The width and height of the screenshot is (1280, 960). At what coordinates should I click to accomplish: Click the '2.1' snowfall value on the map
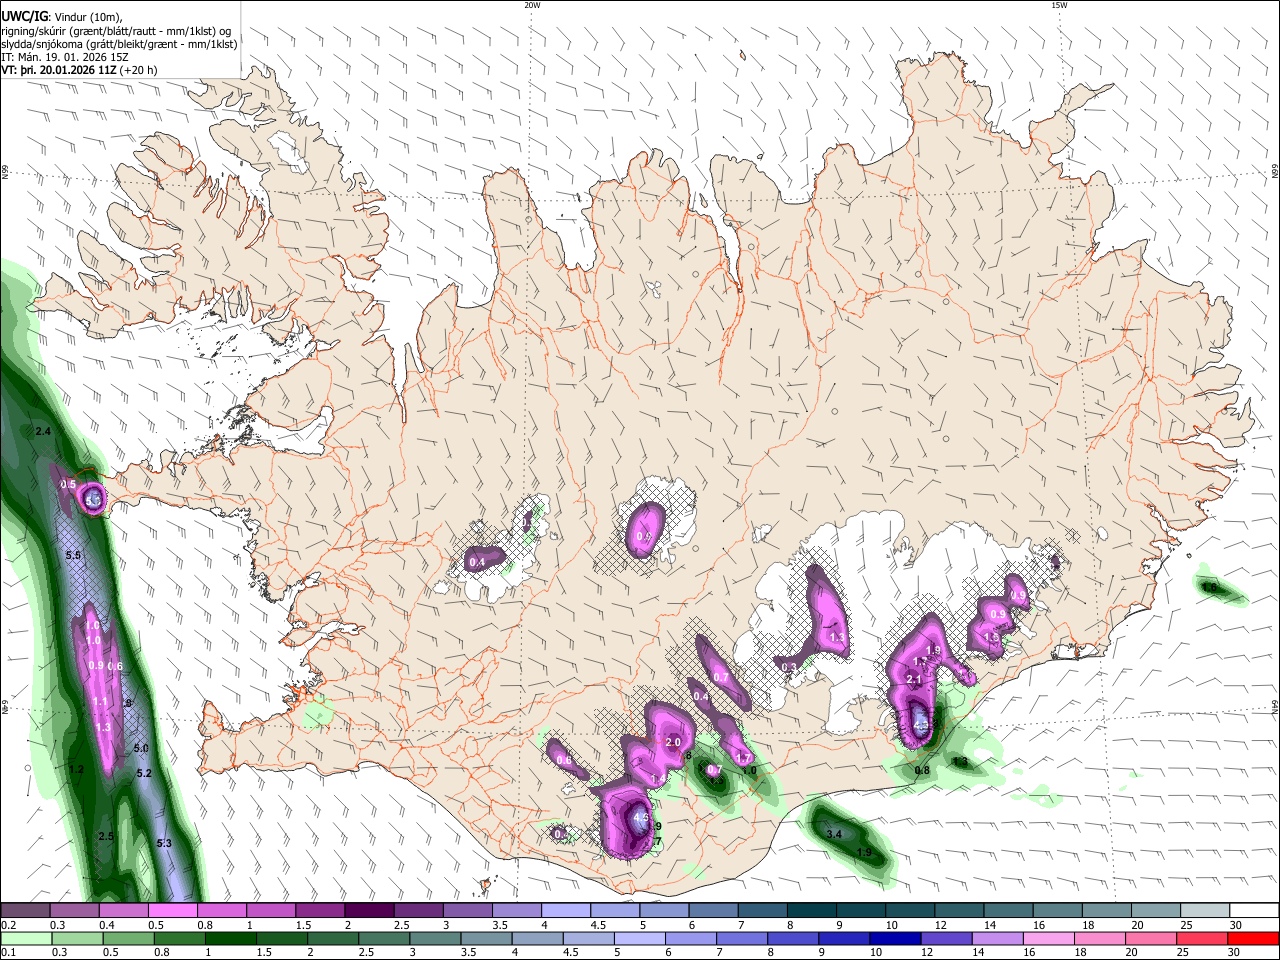click(913, 680)
